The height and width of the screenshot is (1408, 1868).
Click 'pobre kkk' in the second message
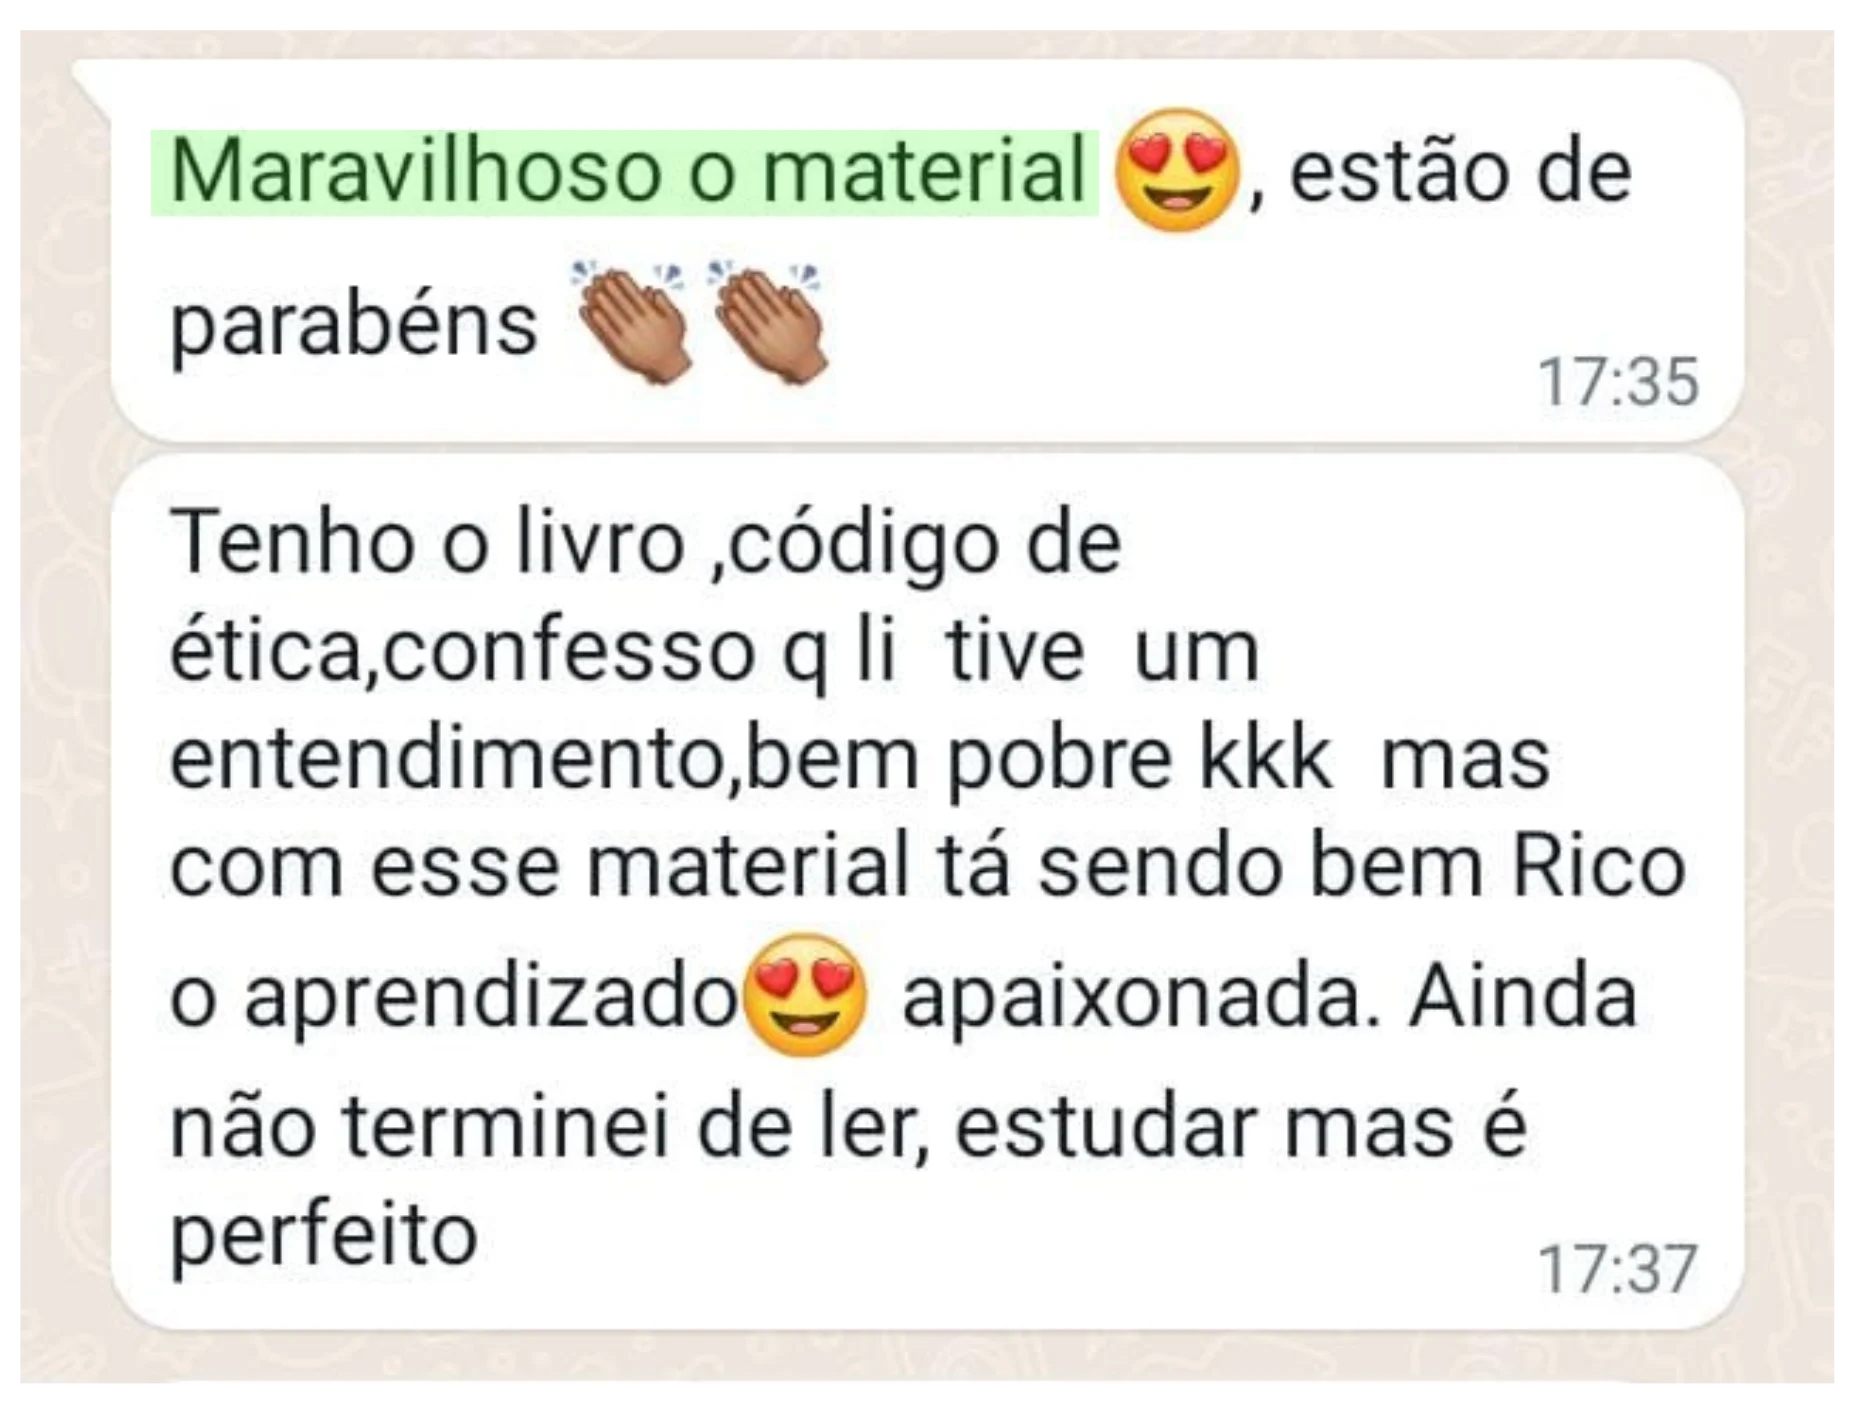1139,761
